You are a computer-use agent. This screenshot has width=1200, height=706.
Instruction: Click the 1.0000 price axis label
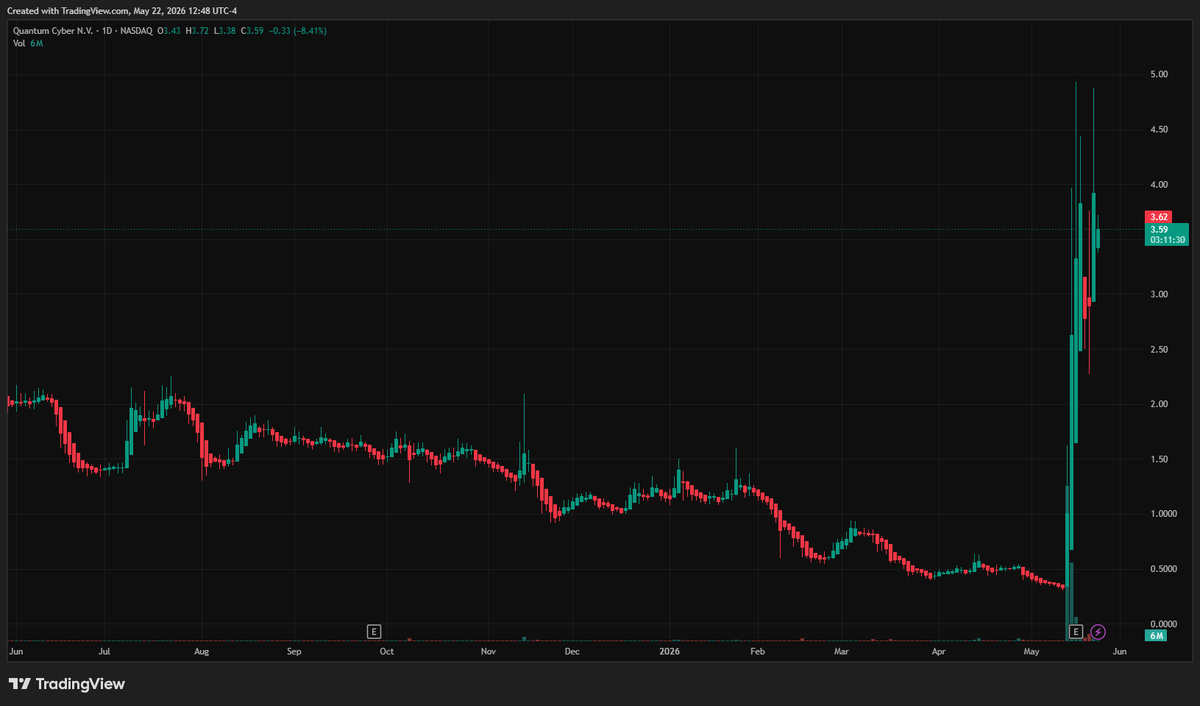pyautogui.click(x=1164, y=514)
